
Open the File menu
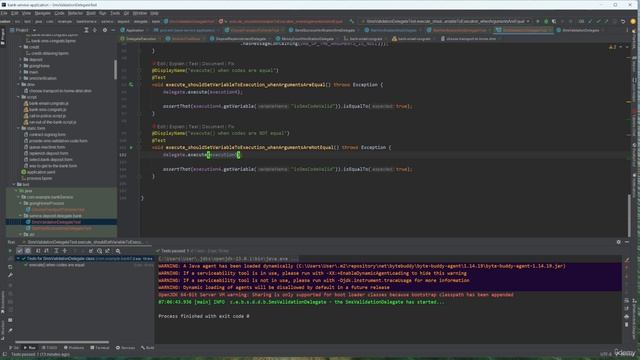[x=4, y=13]
